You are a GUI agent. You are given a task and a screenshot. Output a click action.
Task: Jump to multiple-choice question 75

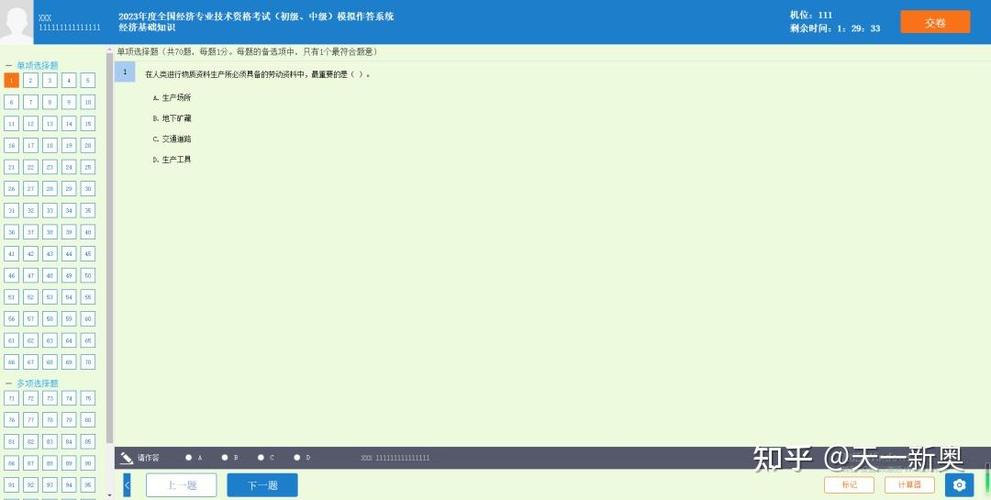point(88,398)
